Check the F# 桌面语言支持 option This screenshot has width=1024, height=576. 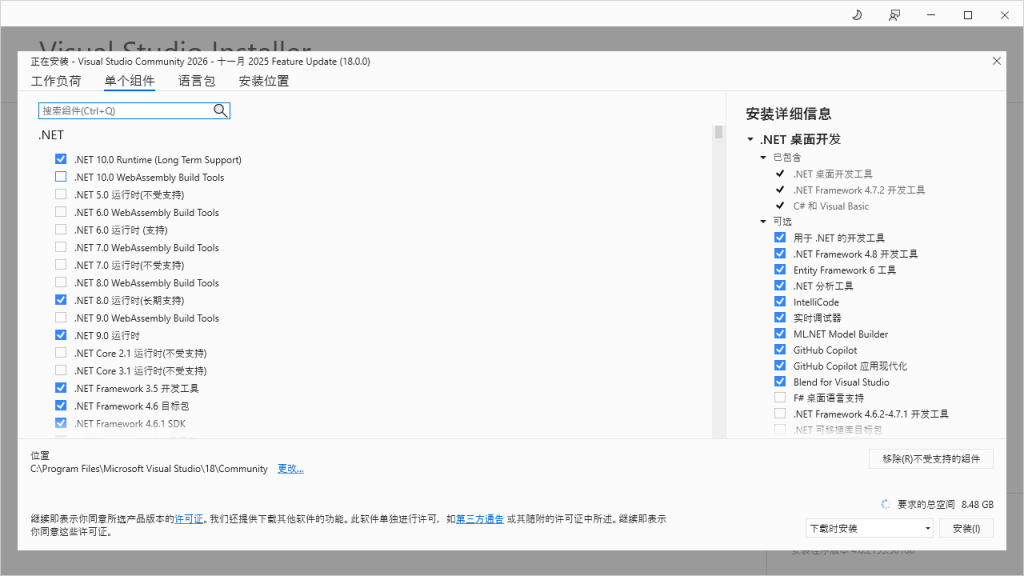click(x=780, y=398)
